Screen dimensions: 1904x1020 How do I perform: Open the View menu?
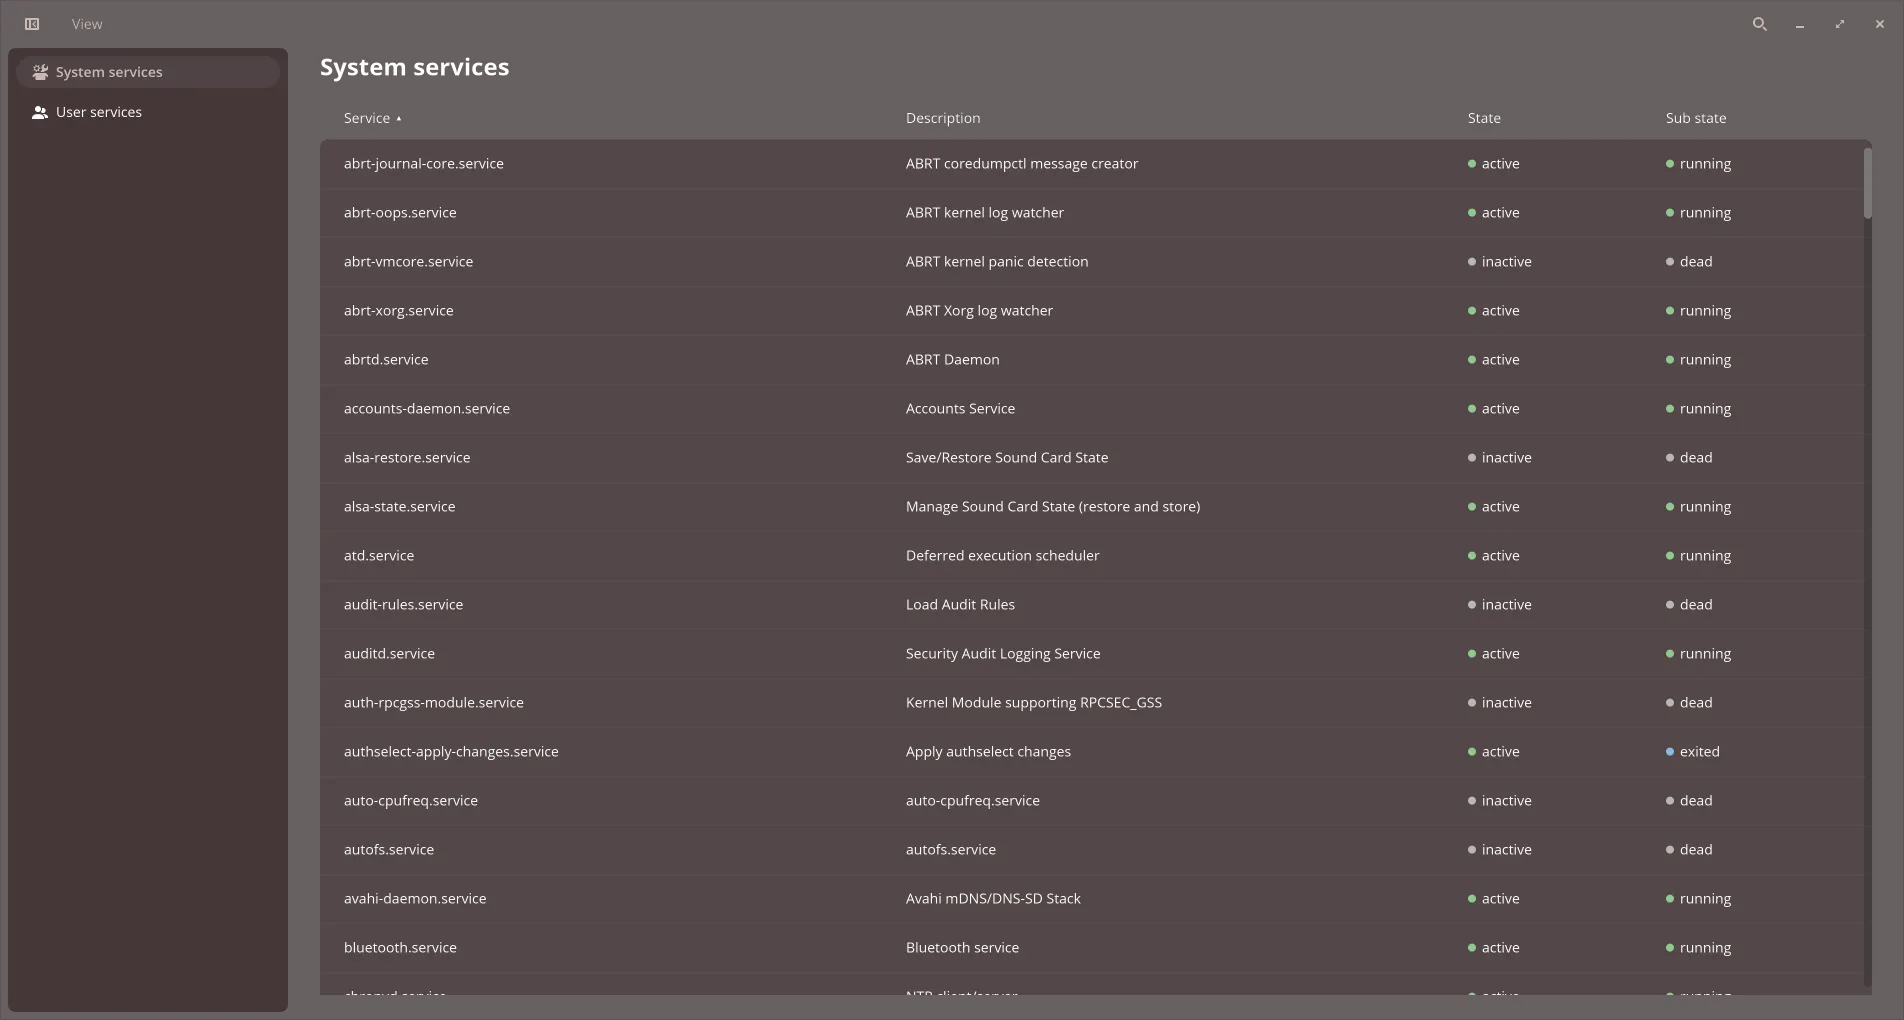(87, 24)
